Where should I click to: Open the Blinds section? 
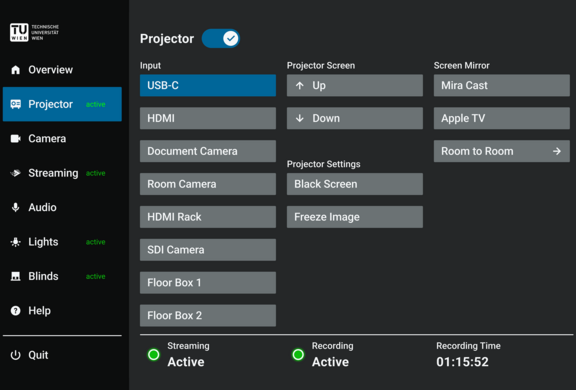(x=62, y=276)
